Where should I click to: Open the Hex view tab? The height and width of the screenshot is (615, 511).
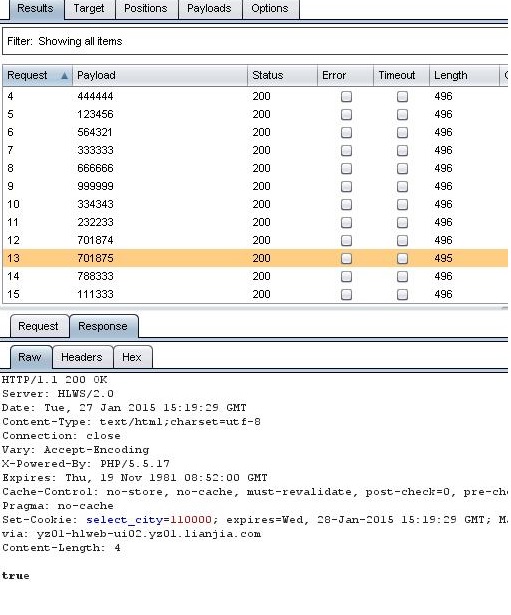click(x=132, y=357)
